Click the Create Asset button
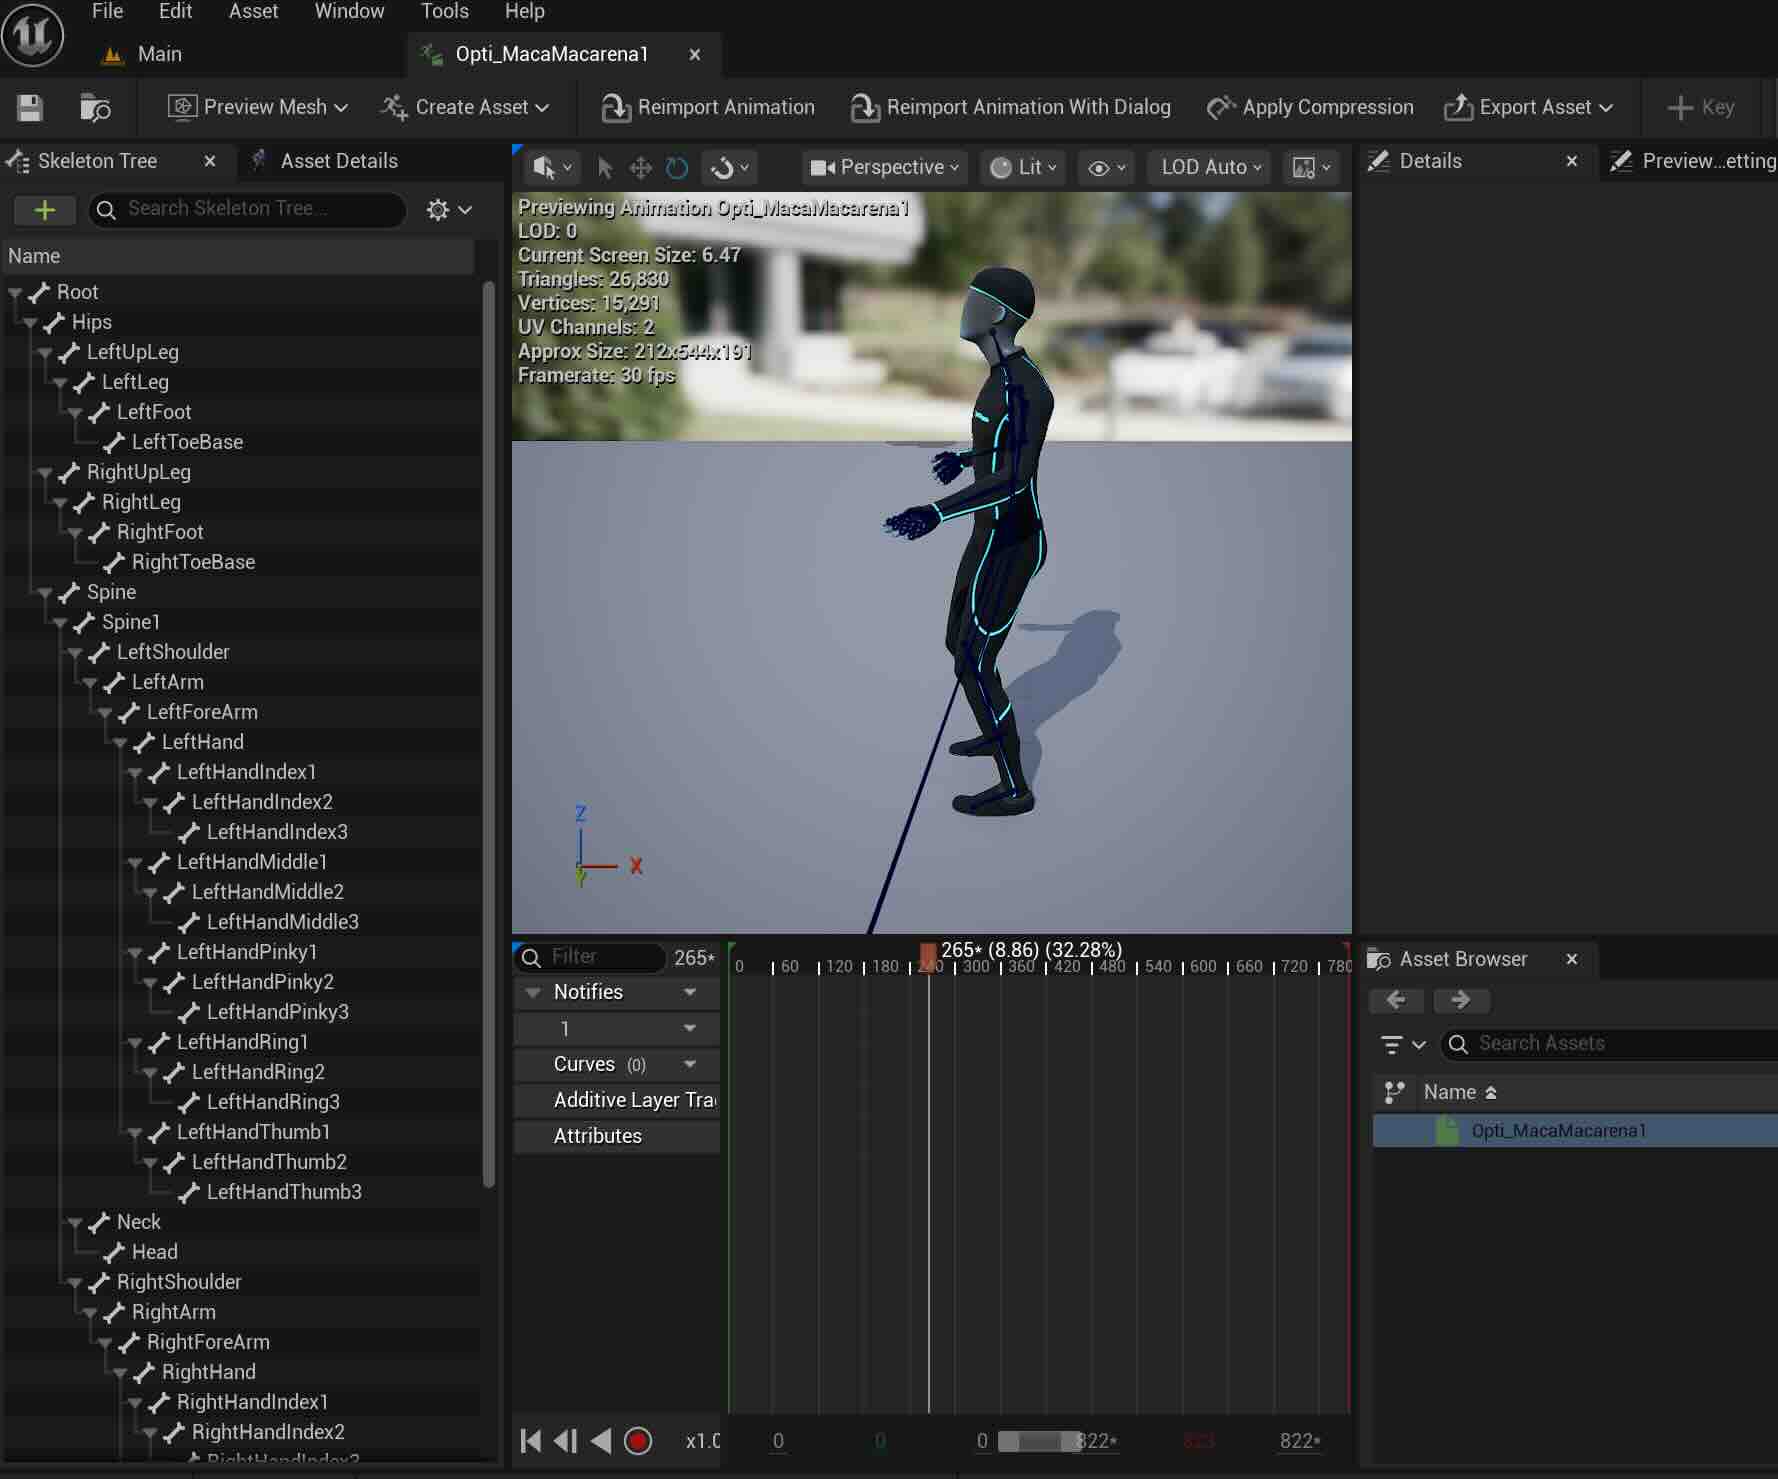The height and width of the screenshot is (1479, 1778). coord(465,107)
